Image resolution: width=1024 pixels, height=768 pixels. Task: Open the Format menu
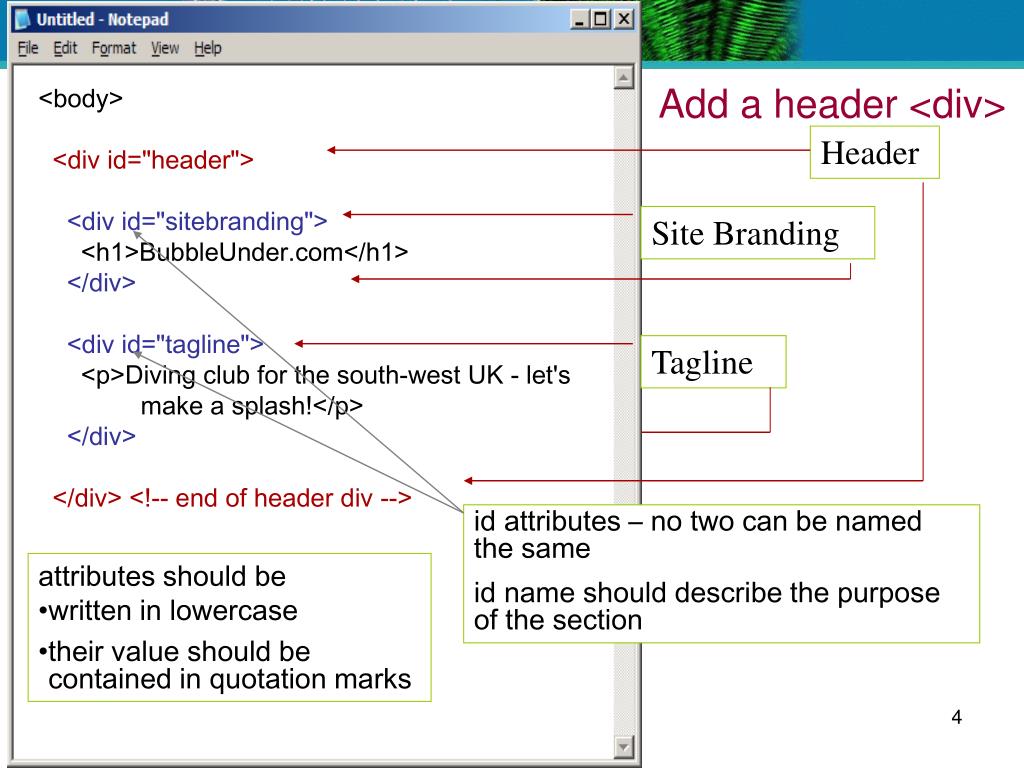point(114,48)
